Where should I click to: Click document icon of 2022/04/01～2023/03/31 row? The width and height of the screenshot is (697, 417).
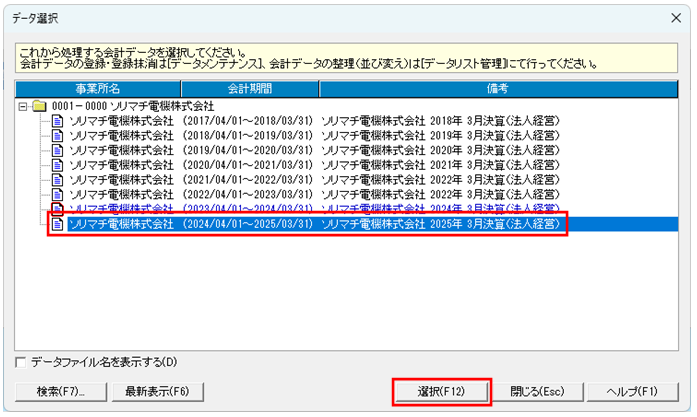pos(57,194)
